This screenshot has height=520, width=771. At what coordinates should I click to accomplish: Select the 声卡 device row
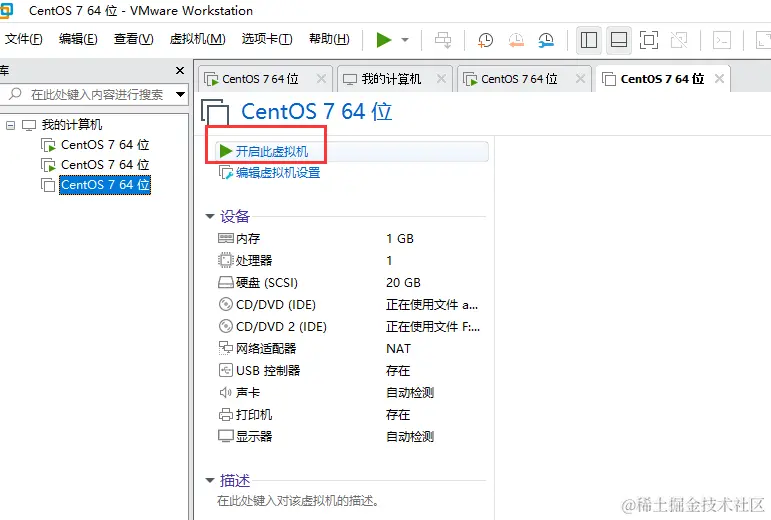(350, 393)
